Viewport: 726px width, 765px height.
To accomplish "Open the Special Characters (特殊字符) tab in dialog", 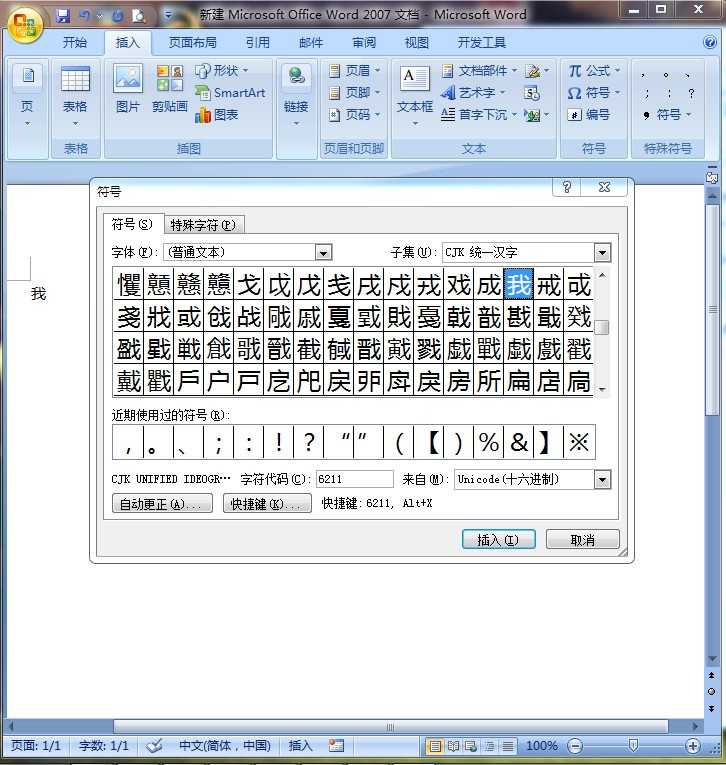I will coord(203,225).
